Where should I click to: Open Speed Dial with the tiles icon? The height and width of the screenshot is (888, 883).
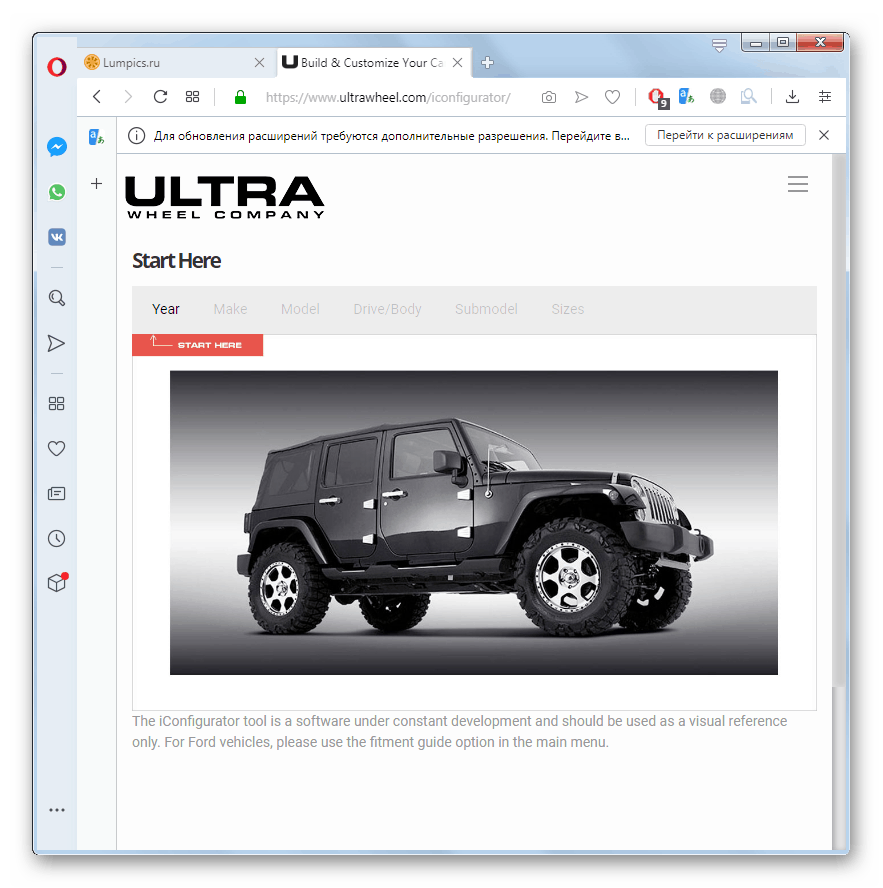point(57,403)
